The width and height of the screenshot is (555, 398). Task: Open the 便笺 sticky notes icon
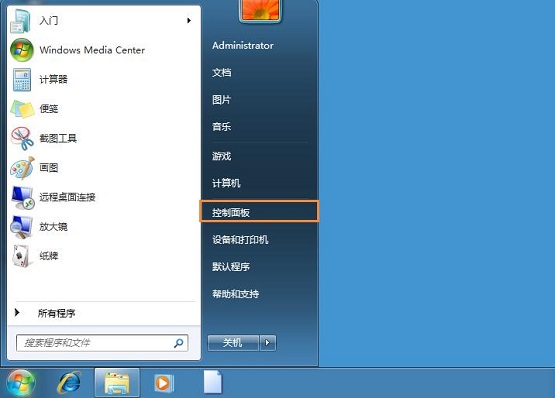coord(22,109)
